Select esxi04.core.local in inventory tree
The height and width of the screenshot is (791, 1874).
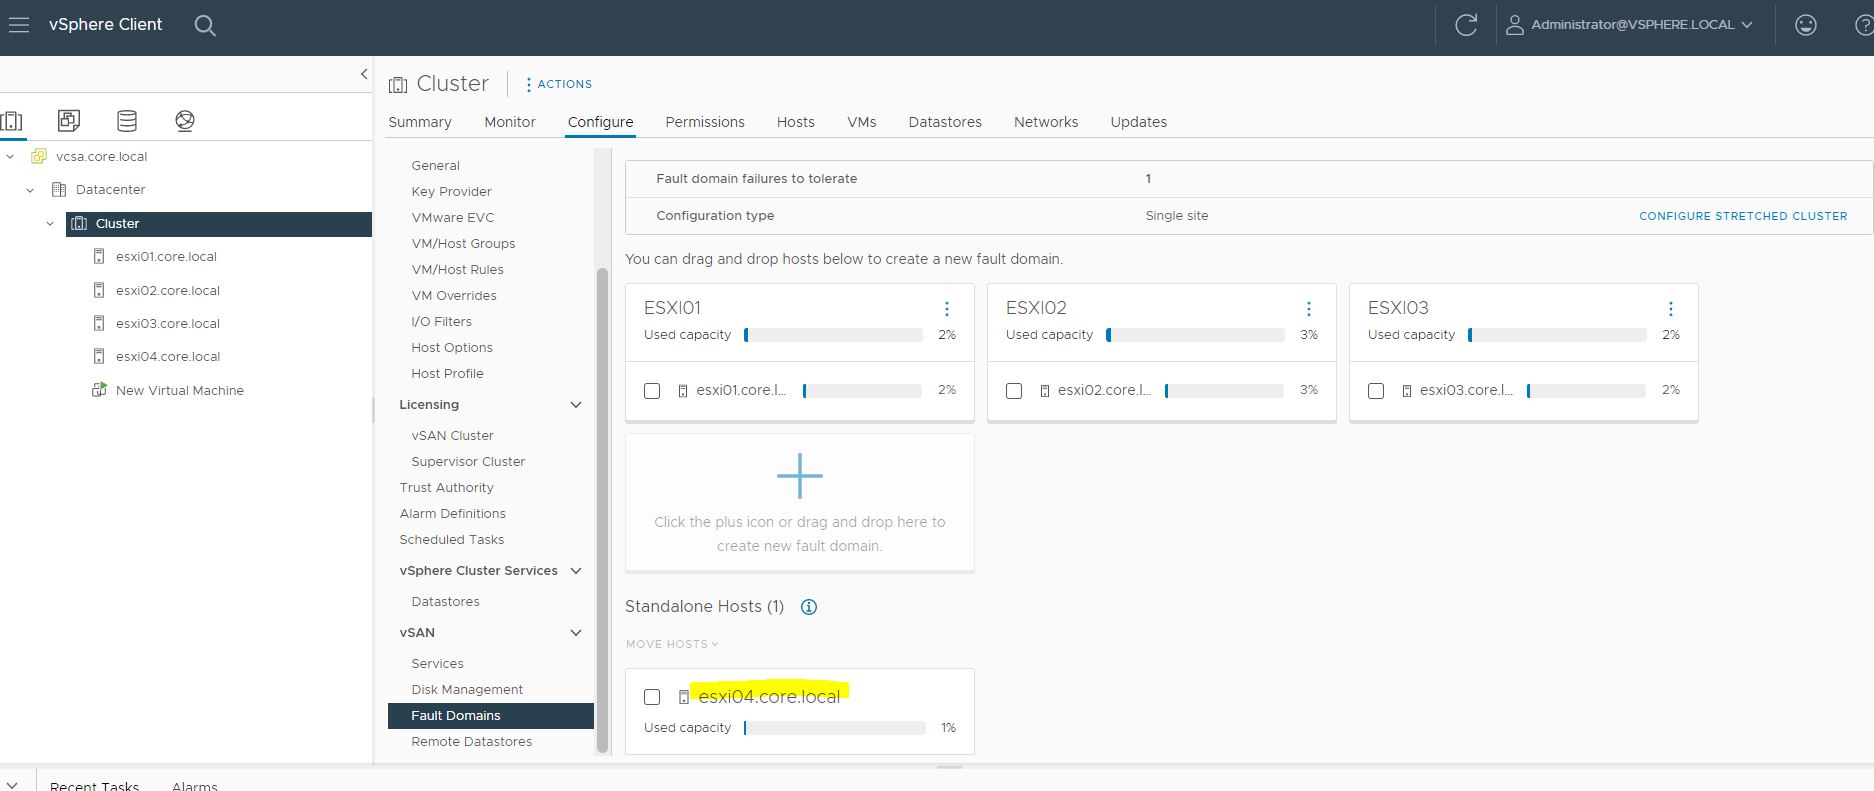(168, 357)
